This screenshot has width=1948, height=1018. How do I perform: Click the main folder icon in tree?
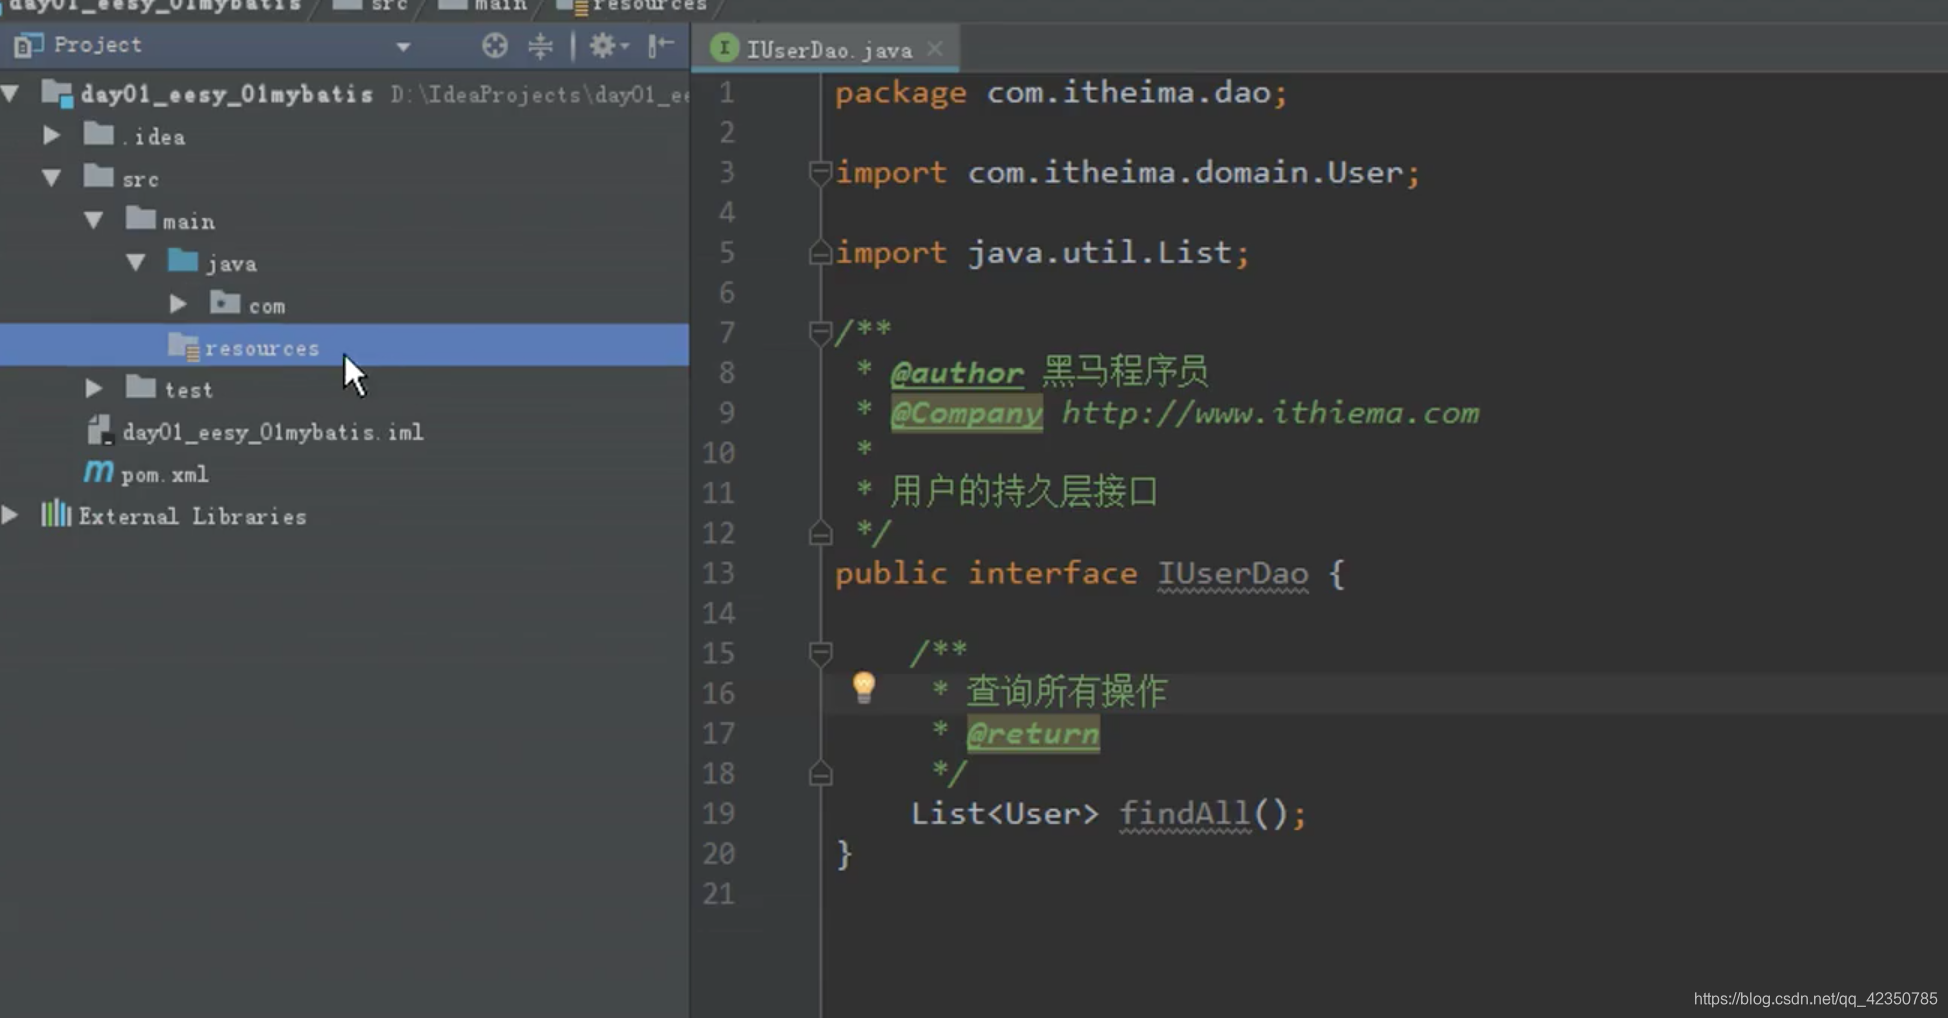[140, 218]
